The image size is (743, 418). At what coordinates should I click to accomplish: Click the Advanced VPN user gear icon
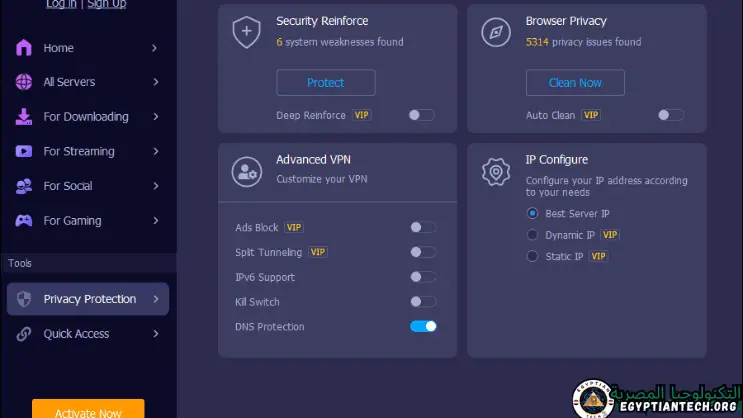pyautogui.click(x=246, y=172)
